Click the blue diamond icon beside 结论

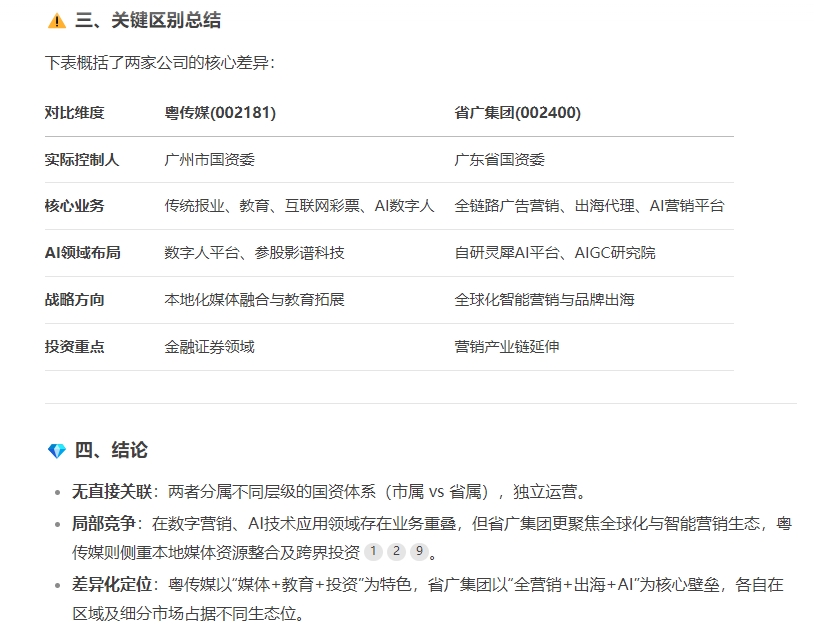pos(57,451)
